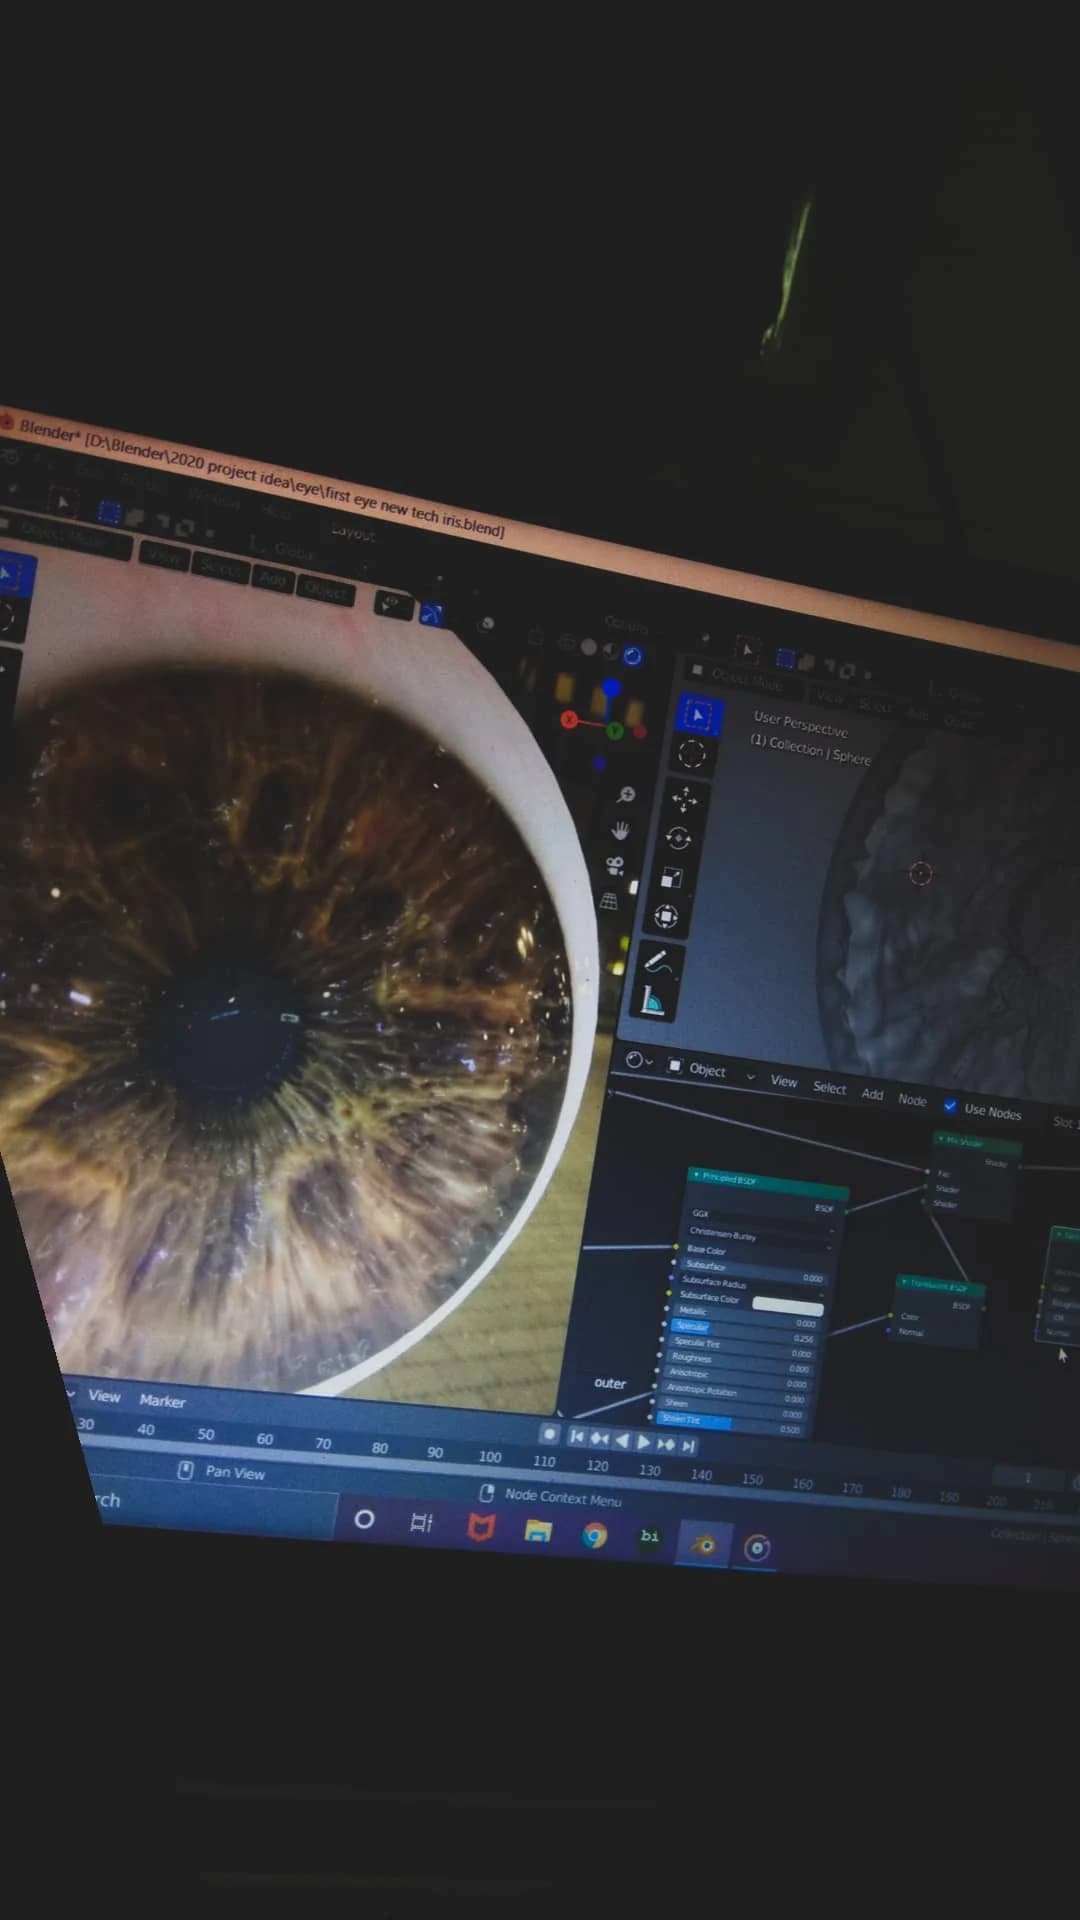Toggle the Use Nodes checkbox
The width and height of the screenshot is (1080, 1920).
[950, 1105]
